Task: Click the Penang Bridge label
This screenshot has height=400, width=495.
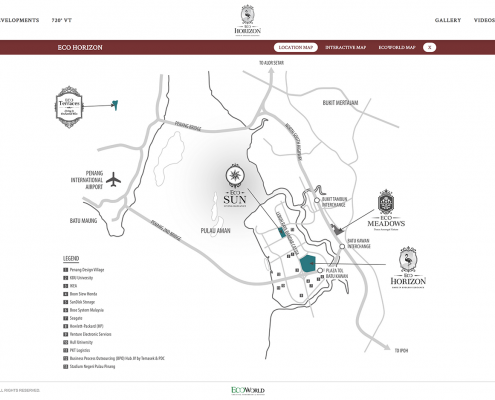Action: coord(188,126)
